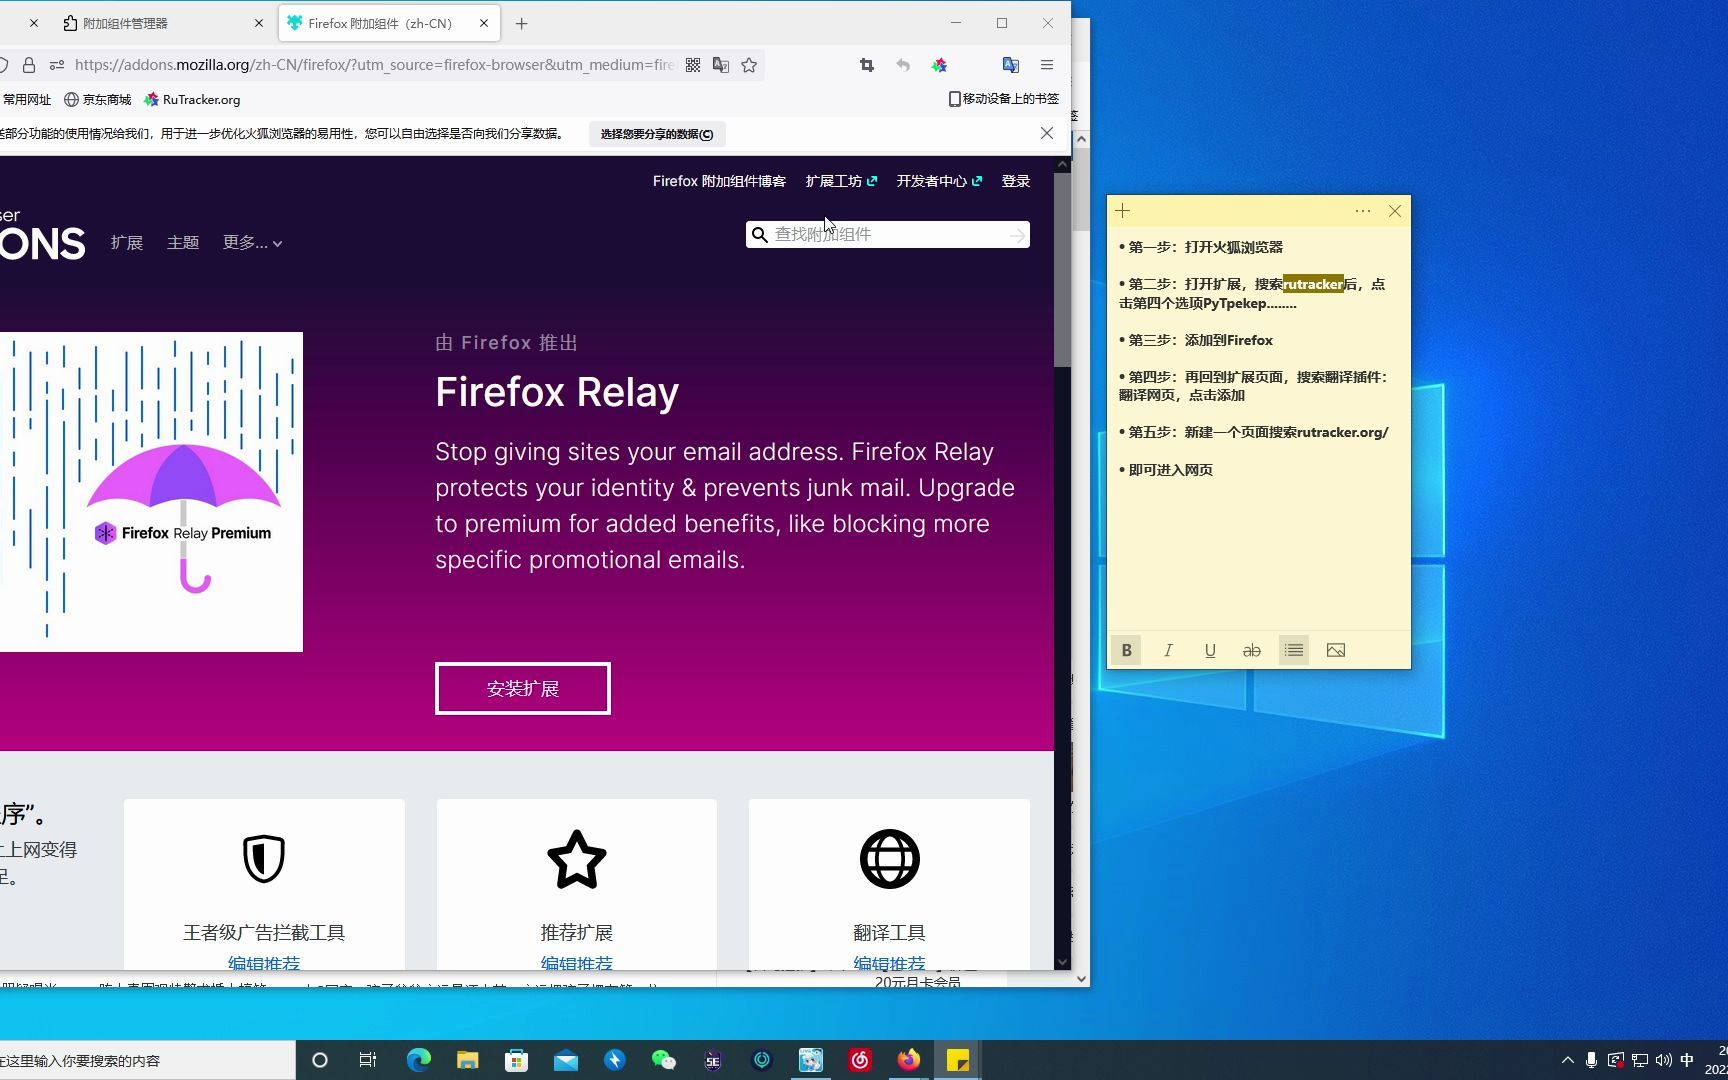
Task: Open the RuTracker extension toolbar icon
Action: pos(939,65)
